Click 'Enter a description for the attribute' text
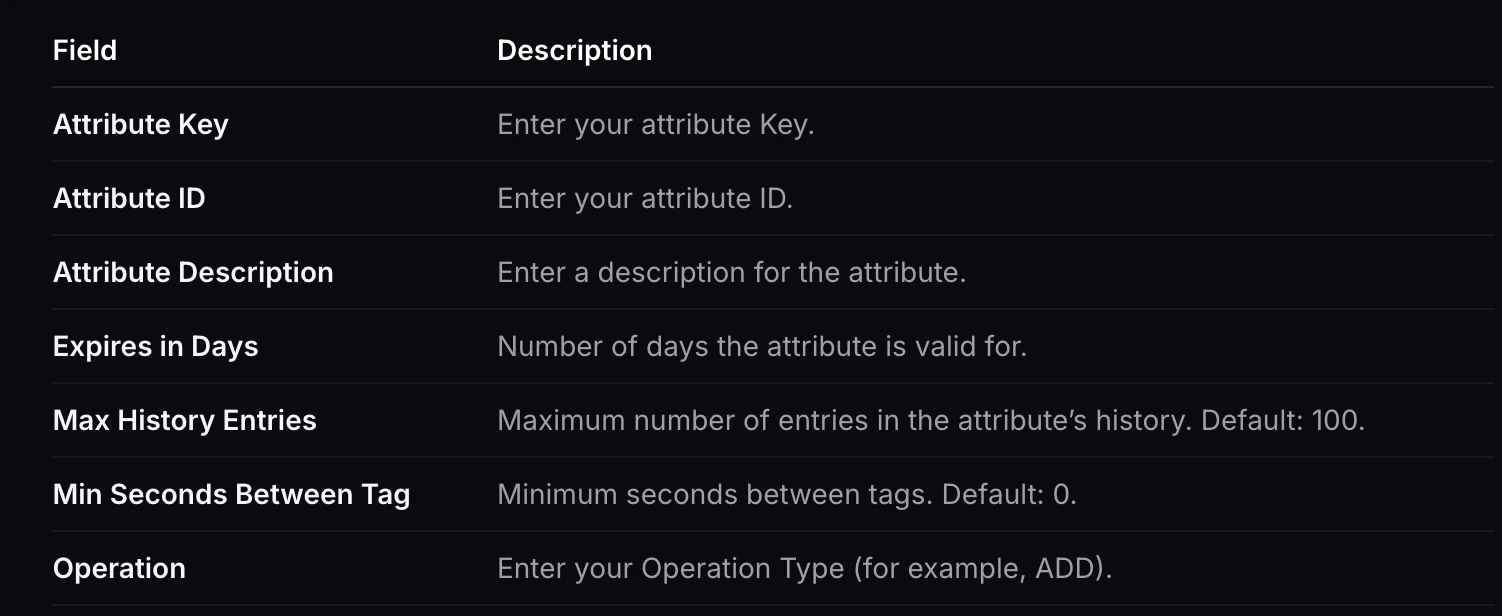Screen dimensions: 1502x616 tap(731, 272)
